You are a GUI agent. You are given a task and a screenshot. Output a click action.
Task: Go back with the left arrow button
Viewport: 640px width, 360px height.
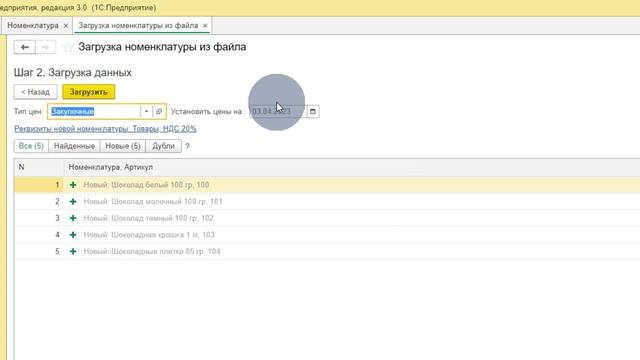(x=24, y=47)
